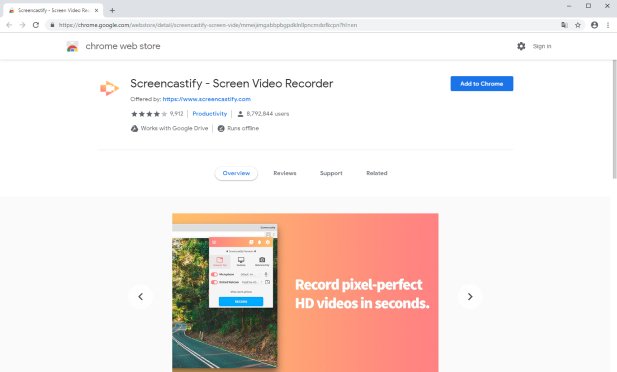Open the screencastify.com offered-by link
Viewport: 617px width, 372px height.
pyautogui.click(x=207, y=99)
